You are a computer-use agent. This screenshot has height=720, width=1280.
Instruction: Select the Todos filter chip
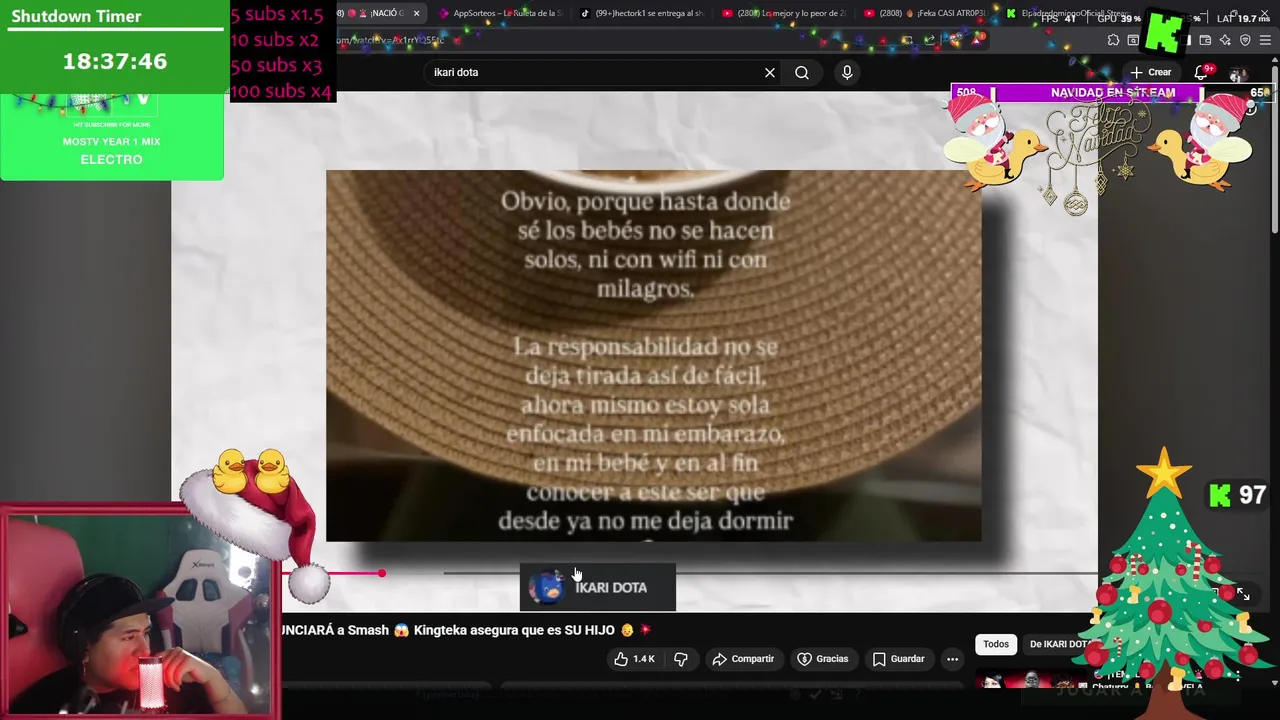(996, 644)
